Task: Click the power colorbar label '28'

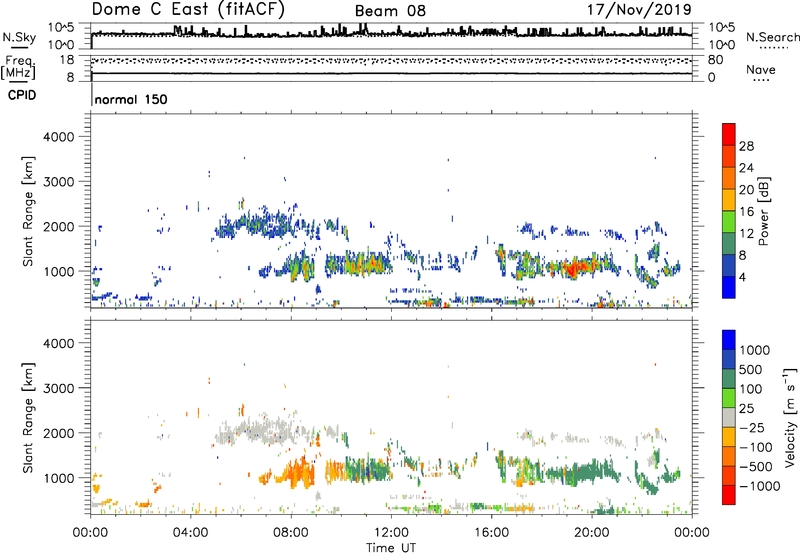Action: pyautogui.click(x=746, y=146)
